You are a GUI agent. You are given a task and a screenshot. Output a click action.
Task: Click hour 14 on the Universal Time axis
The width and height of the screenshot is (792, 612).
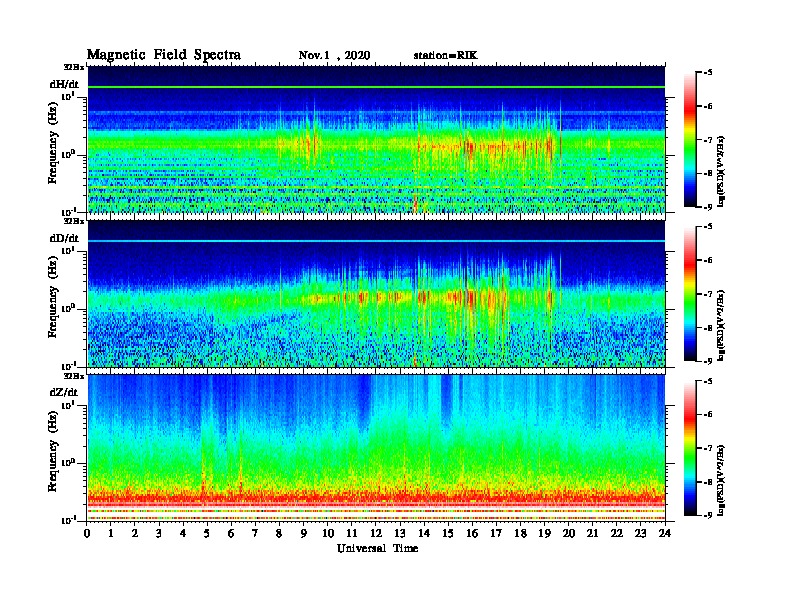424,534
